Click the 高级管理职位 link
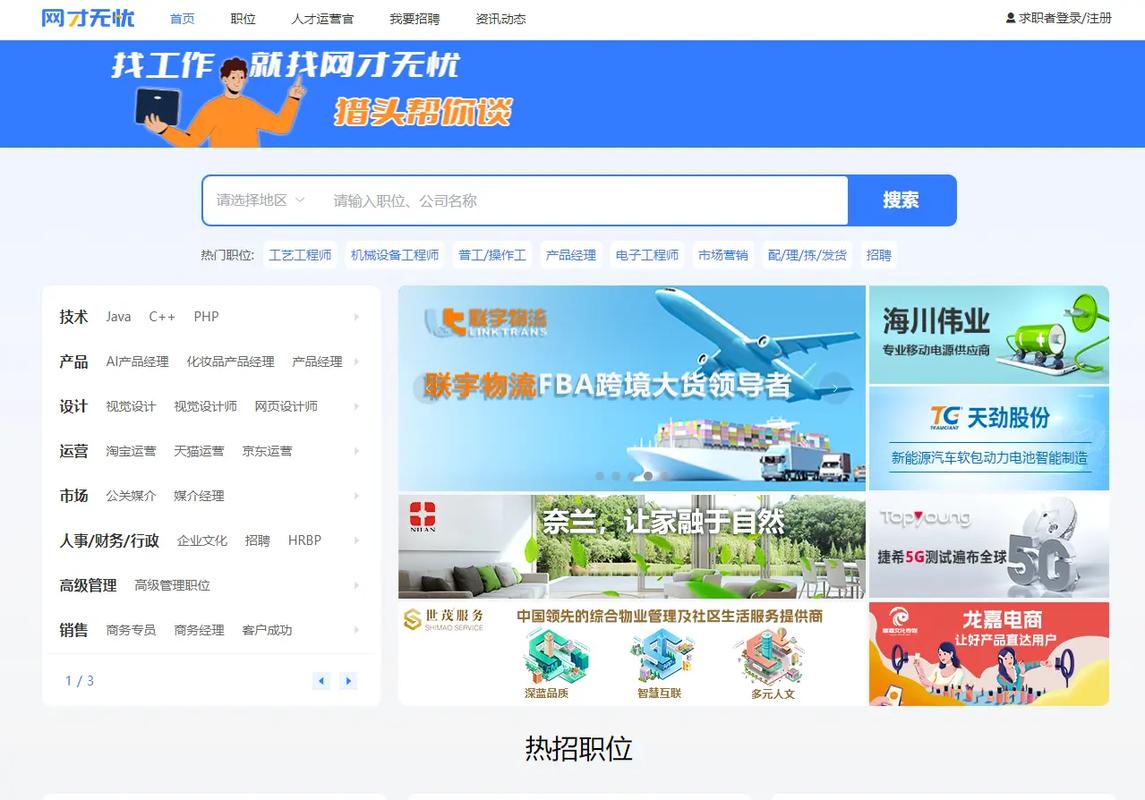The height and width of the screenshot is (800, 1145). pos(172,585)
